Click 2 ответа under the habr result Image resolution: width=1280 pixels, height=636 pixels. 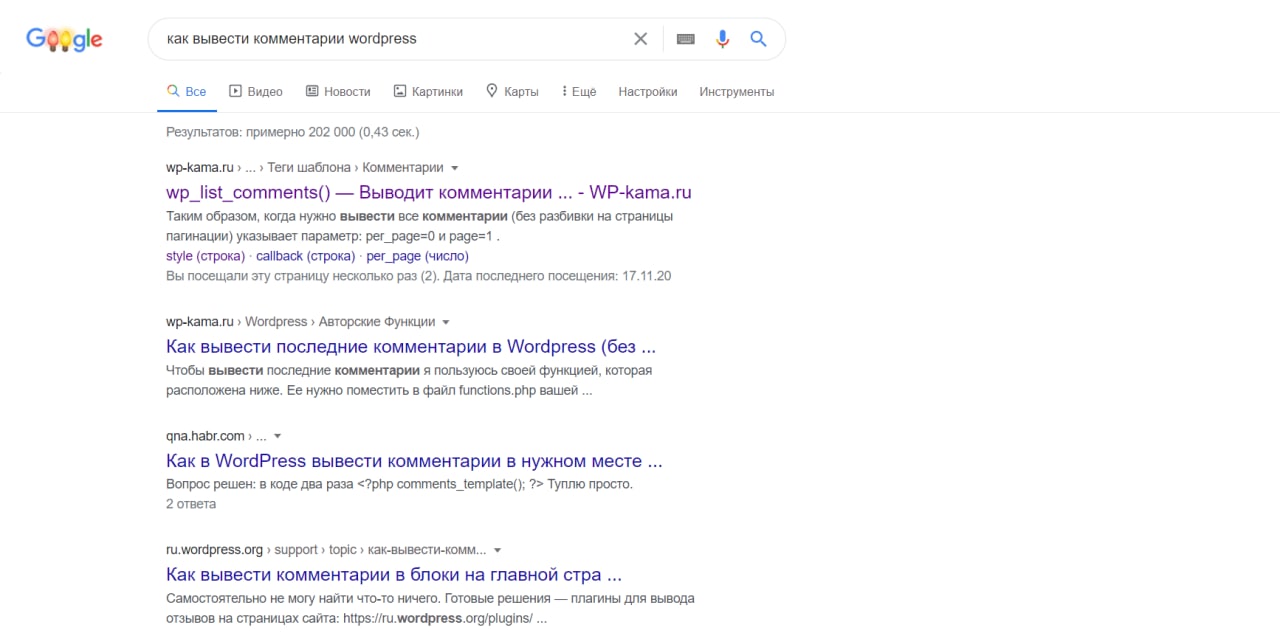click(191, 504)
